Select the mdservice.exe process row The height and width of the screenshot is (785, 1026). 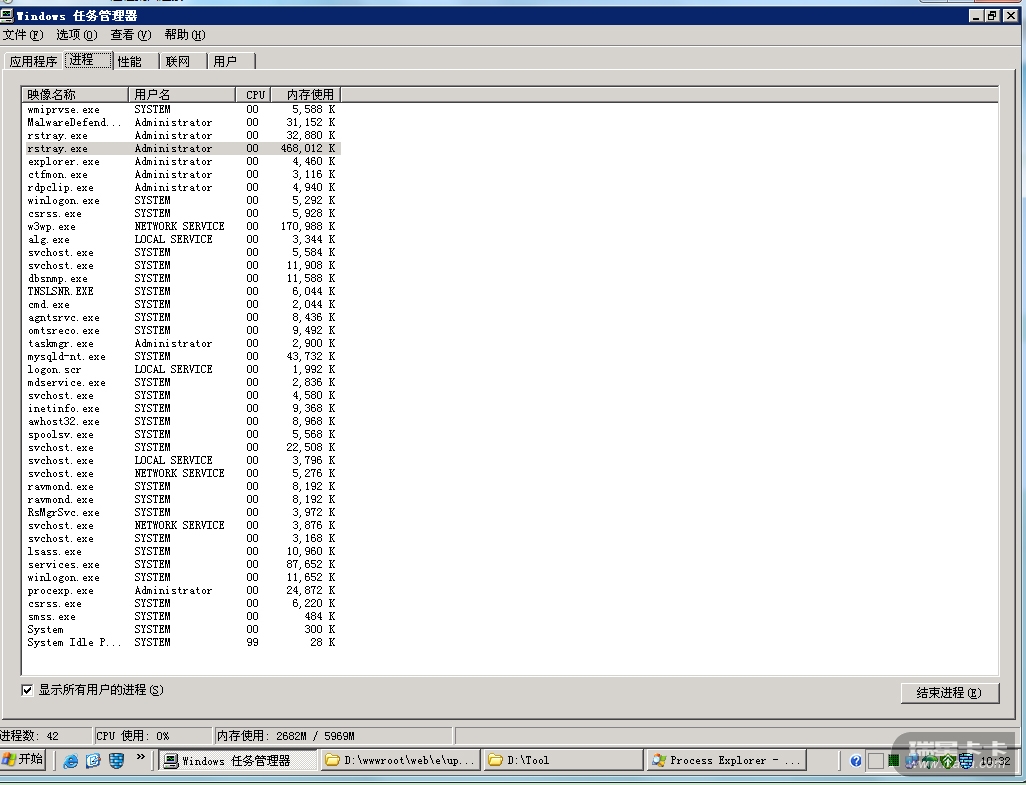click(181, 383)
